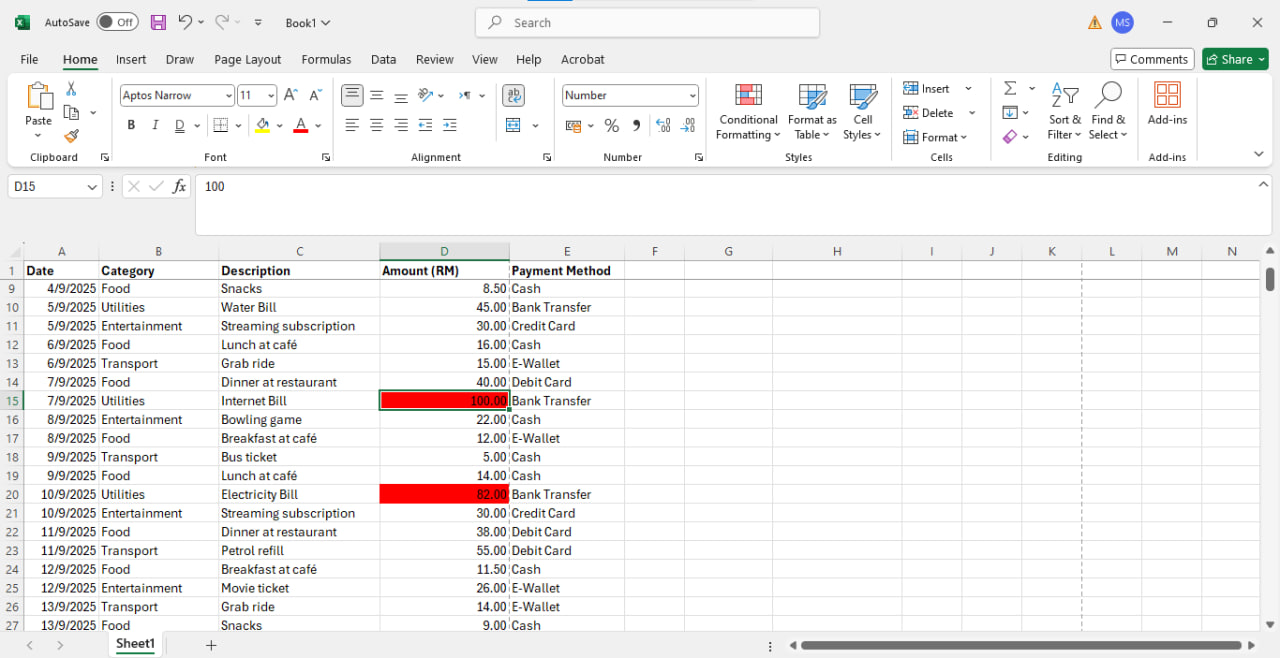Switch to the Formulas ribbon tab
Image resolution: width=1280 pixels, height=658 pixels.
[x=326, y=59]
